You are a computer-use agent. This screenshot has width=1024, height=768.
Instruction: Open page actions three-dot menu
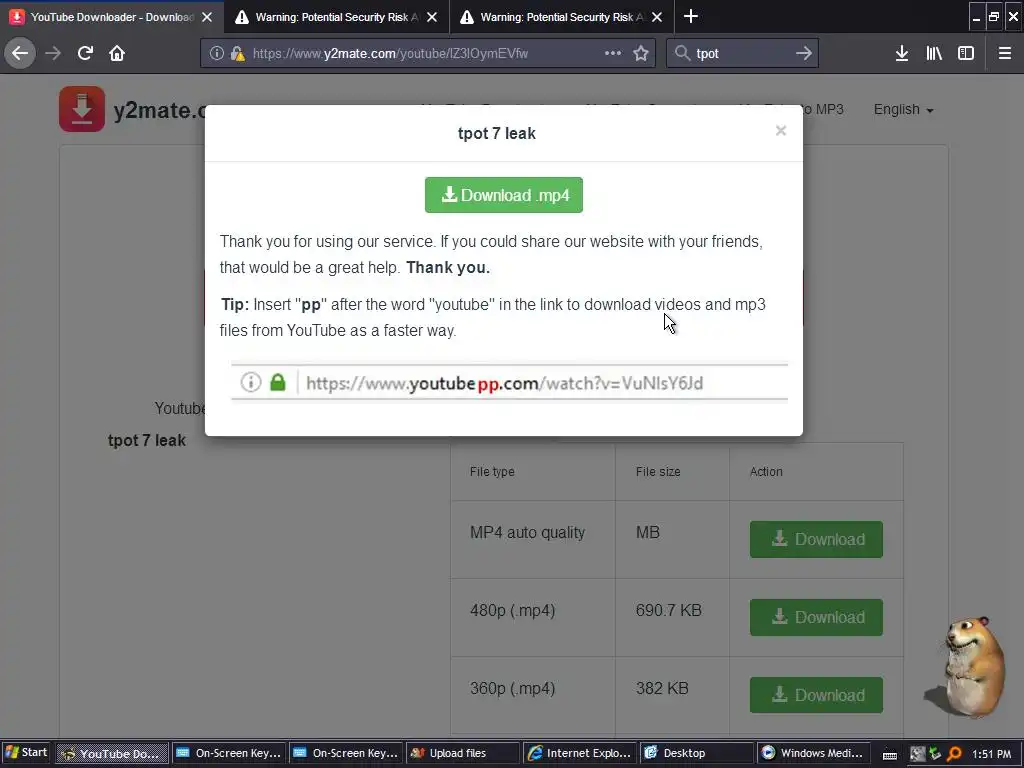(x=613, y=53)
